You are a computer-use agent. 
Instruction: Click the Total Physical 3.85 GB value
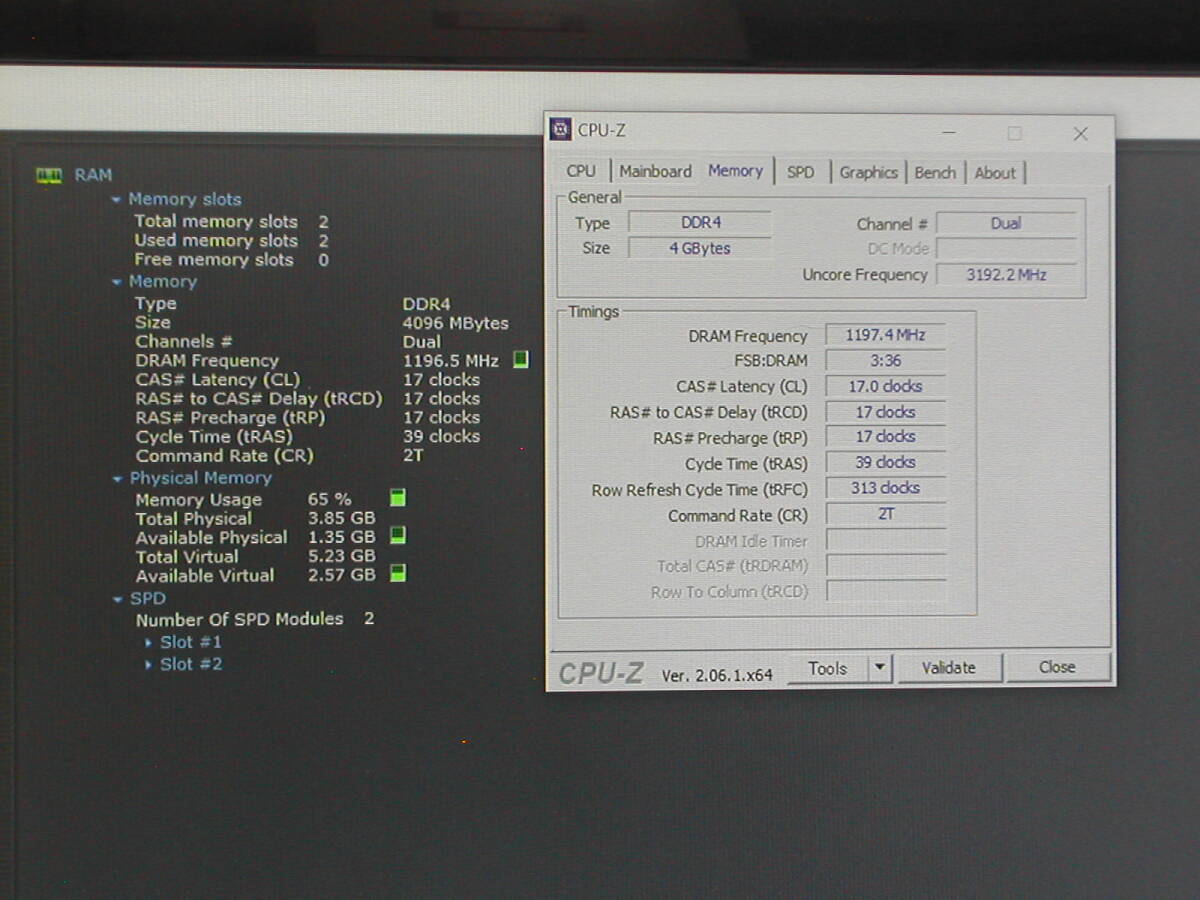pos(341,518)
